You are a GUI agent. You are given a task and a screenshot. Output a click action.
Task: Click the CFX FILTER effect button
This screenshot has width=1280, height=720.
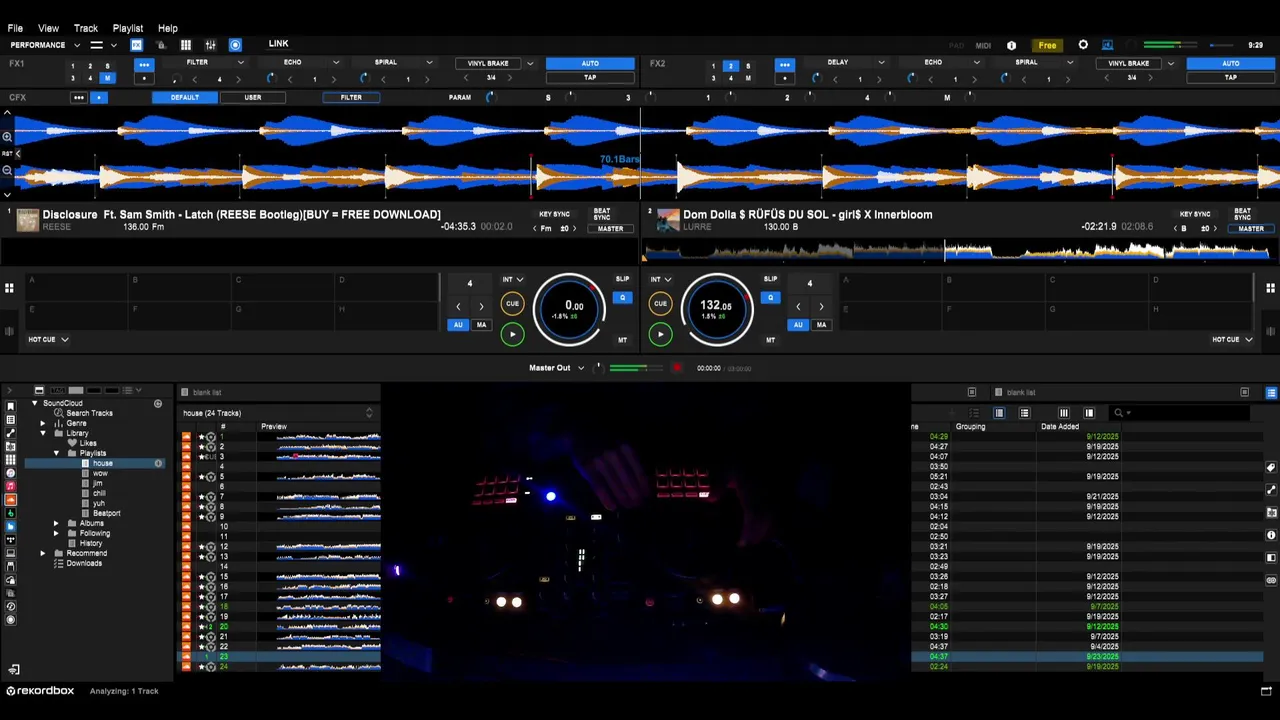click(x=351, y=97)
